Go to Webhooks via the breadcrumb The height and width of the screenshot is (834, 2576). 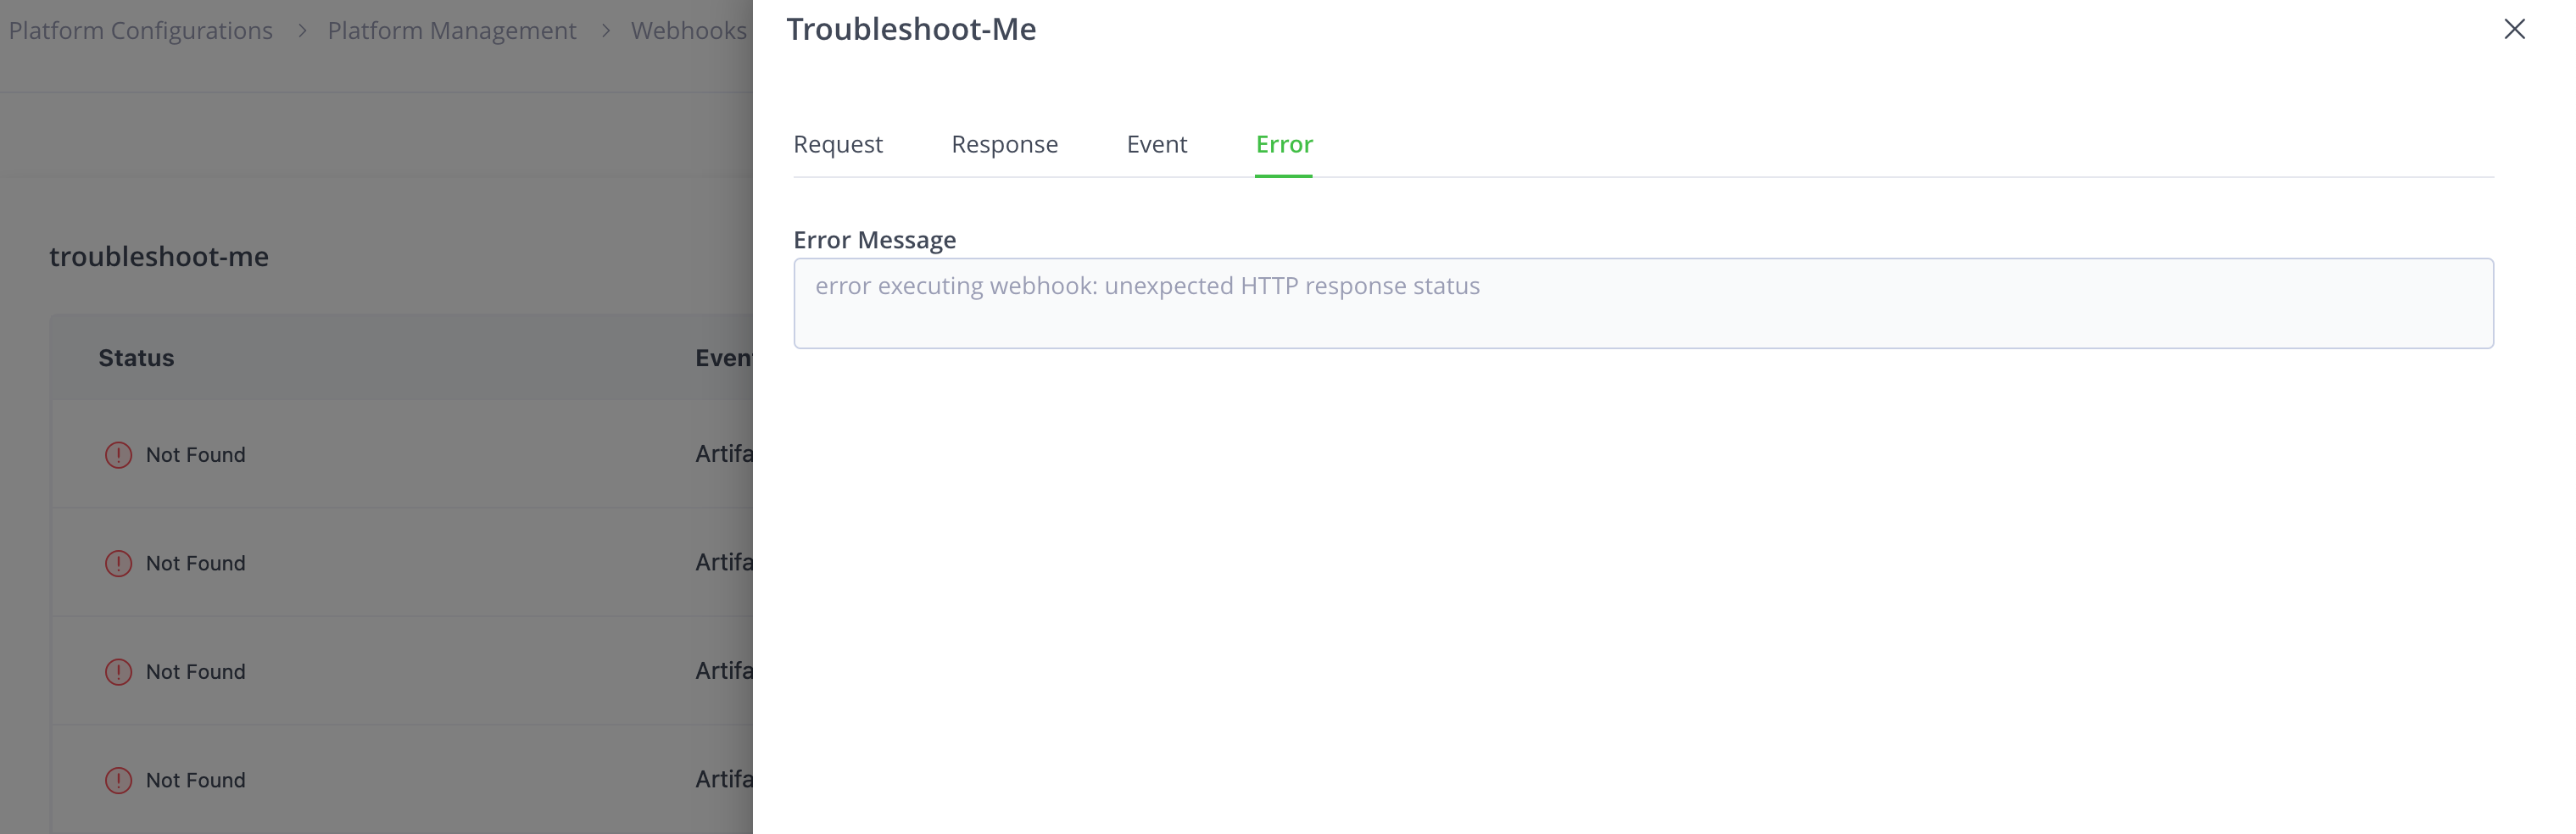click(x=687, y=30)
